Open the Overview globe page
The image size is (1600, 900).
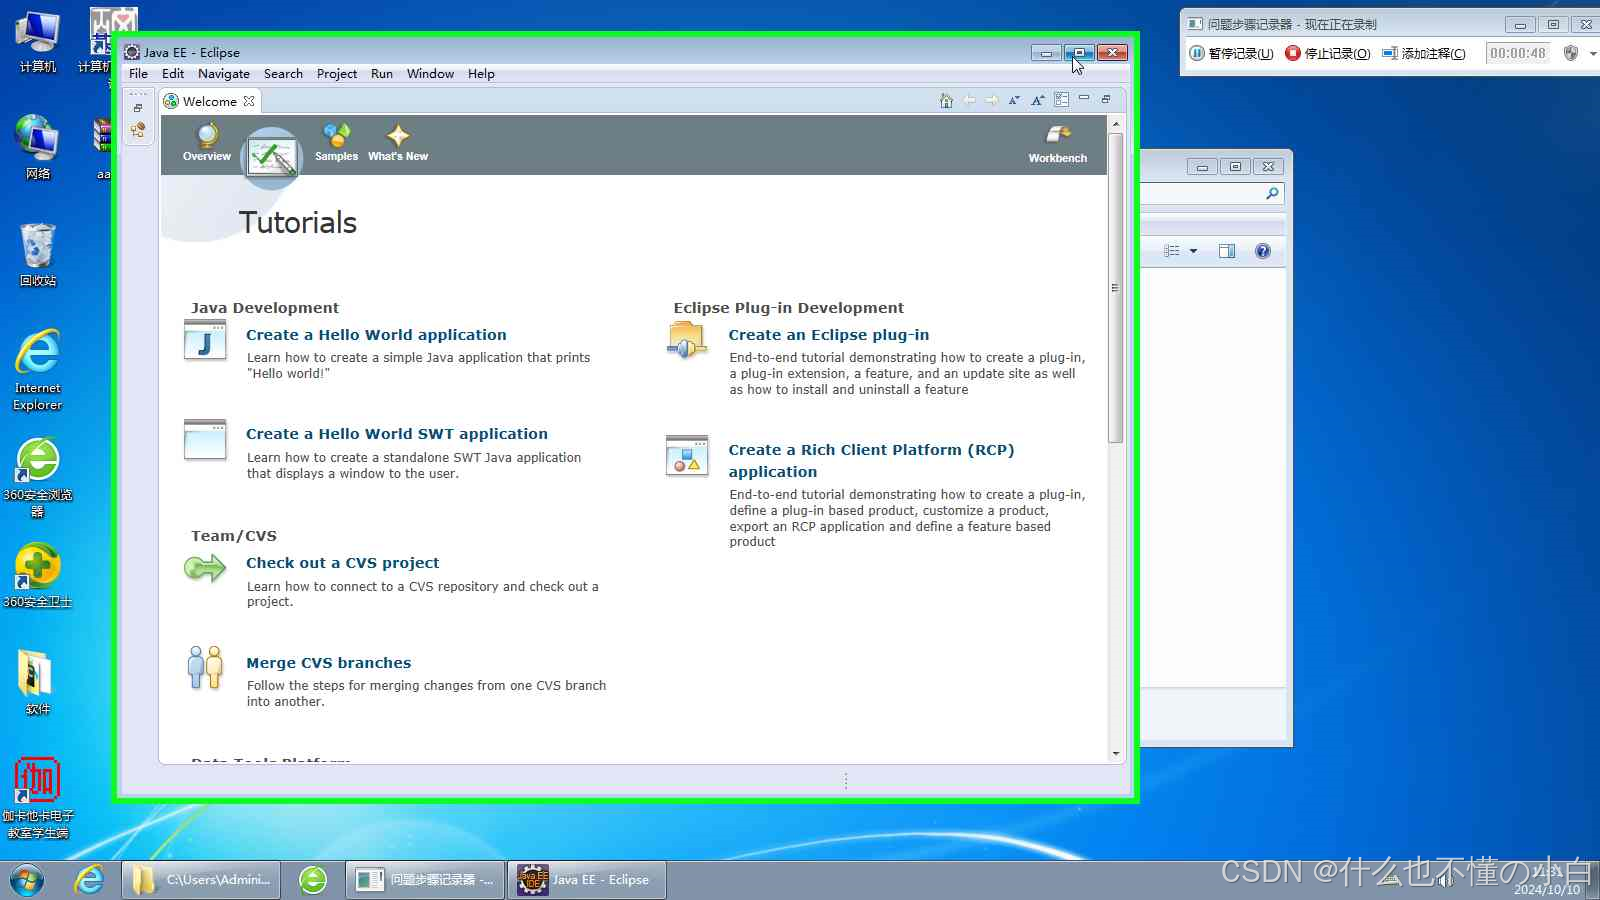207,142
